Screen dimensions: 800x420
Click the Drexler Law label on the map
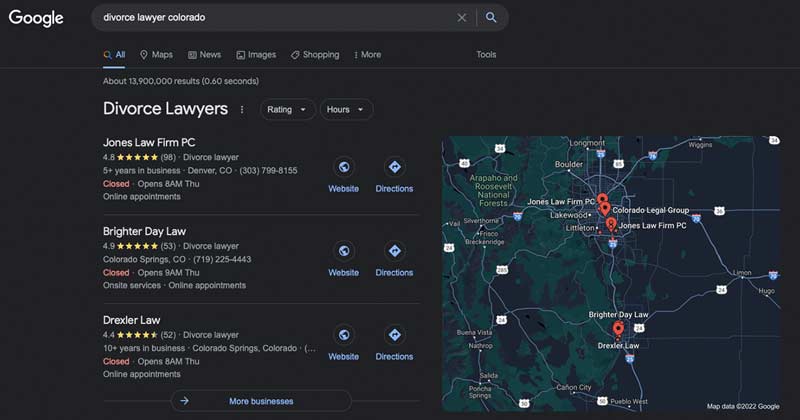[618, 345]
